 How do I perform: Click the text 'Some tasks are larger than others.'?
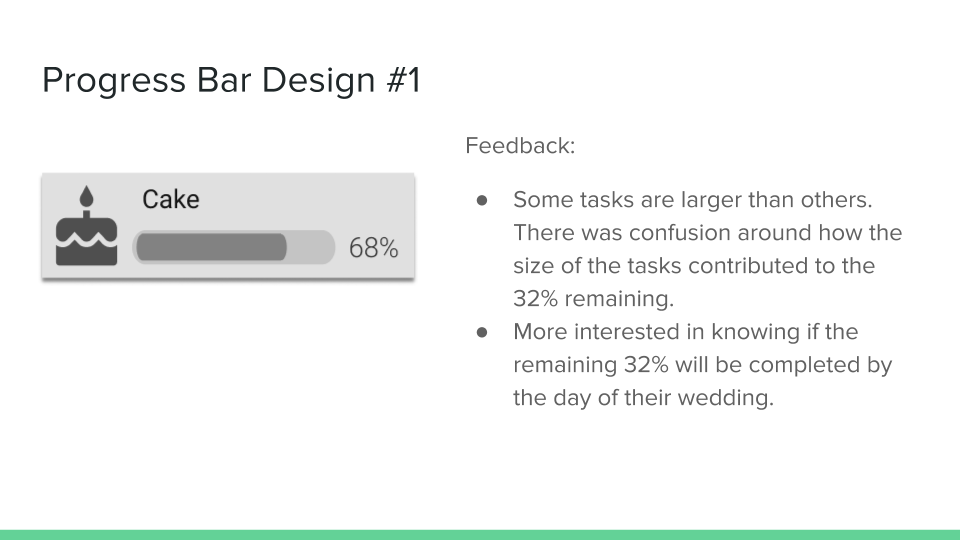click(692, 200)
